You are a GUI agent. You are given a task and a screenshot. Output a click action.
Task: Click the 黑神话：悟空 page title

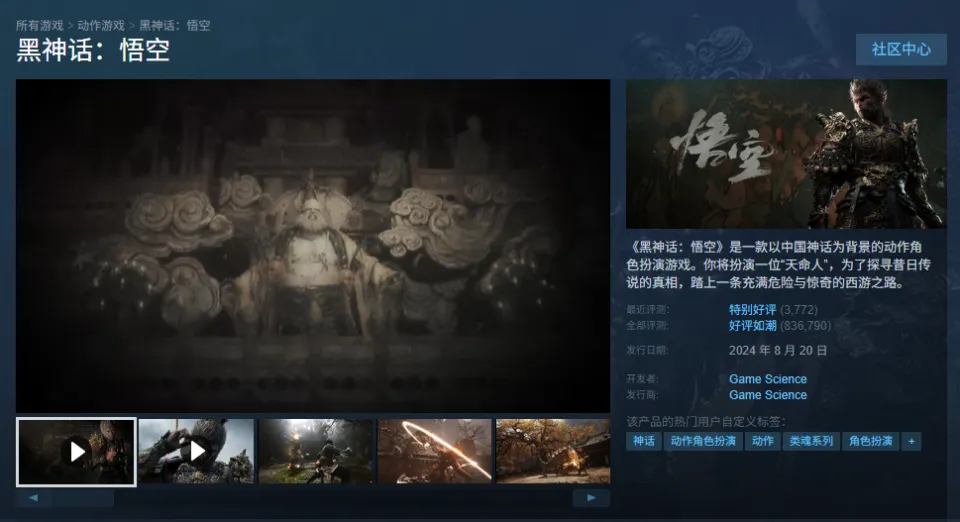[x=93, y=50]
